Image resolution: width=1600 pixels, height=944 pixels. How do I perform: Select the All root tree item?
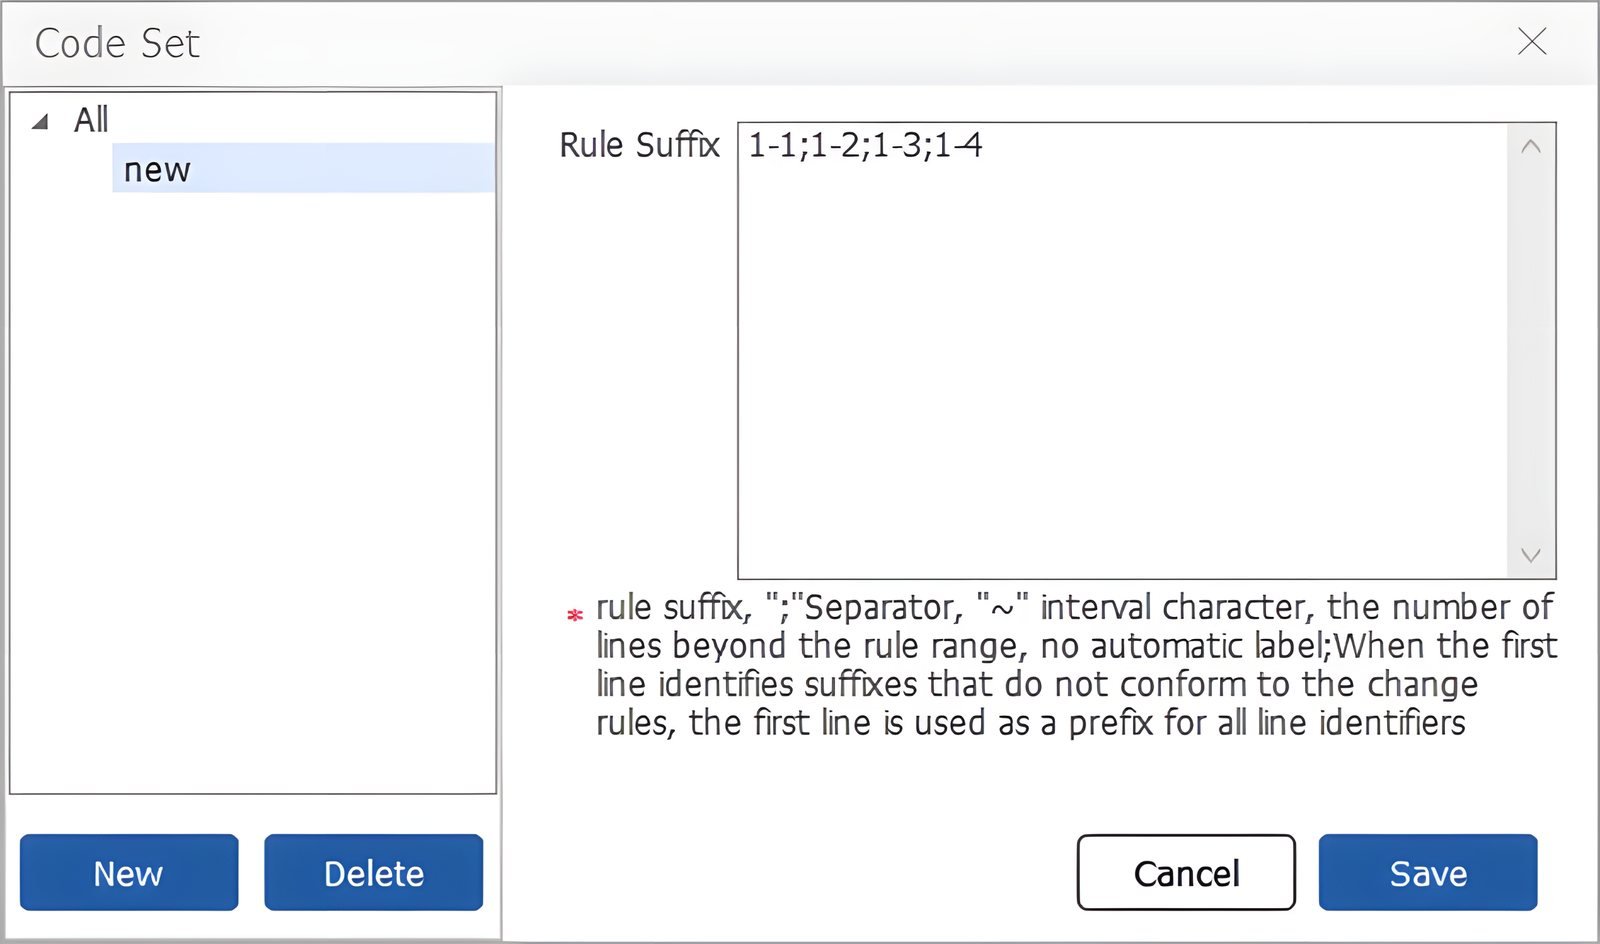pos(91,120)
